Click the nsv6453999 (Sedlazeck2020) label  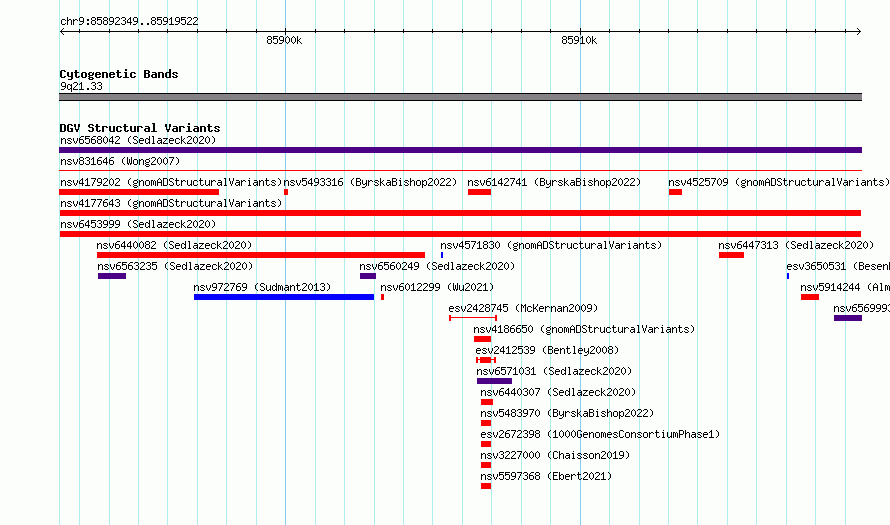[x=138, y=224]
